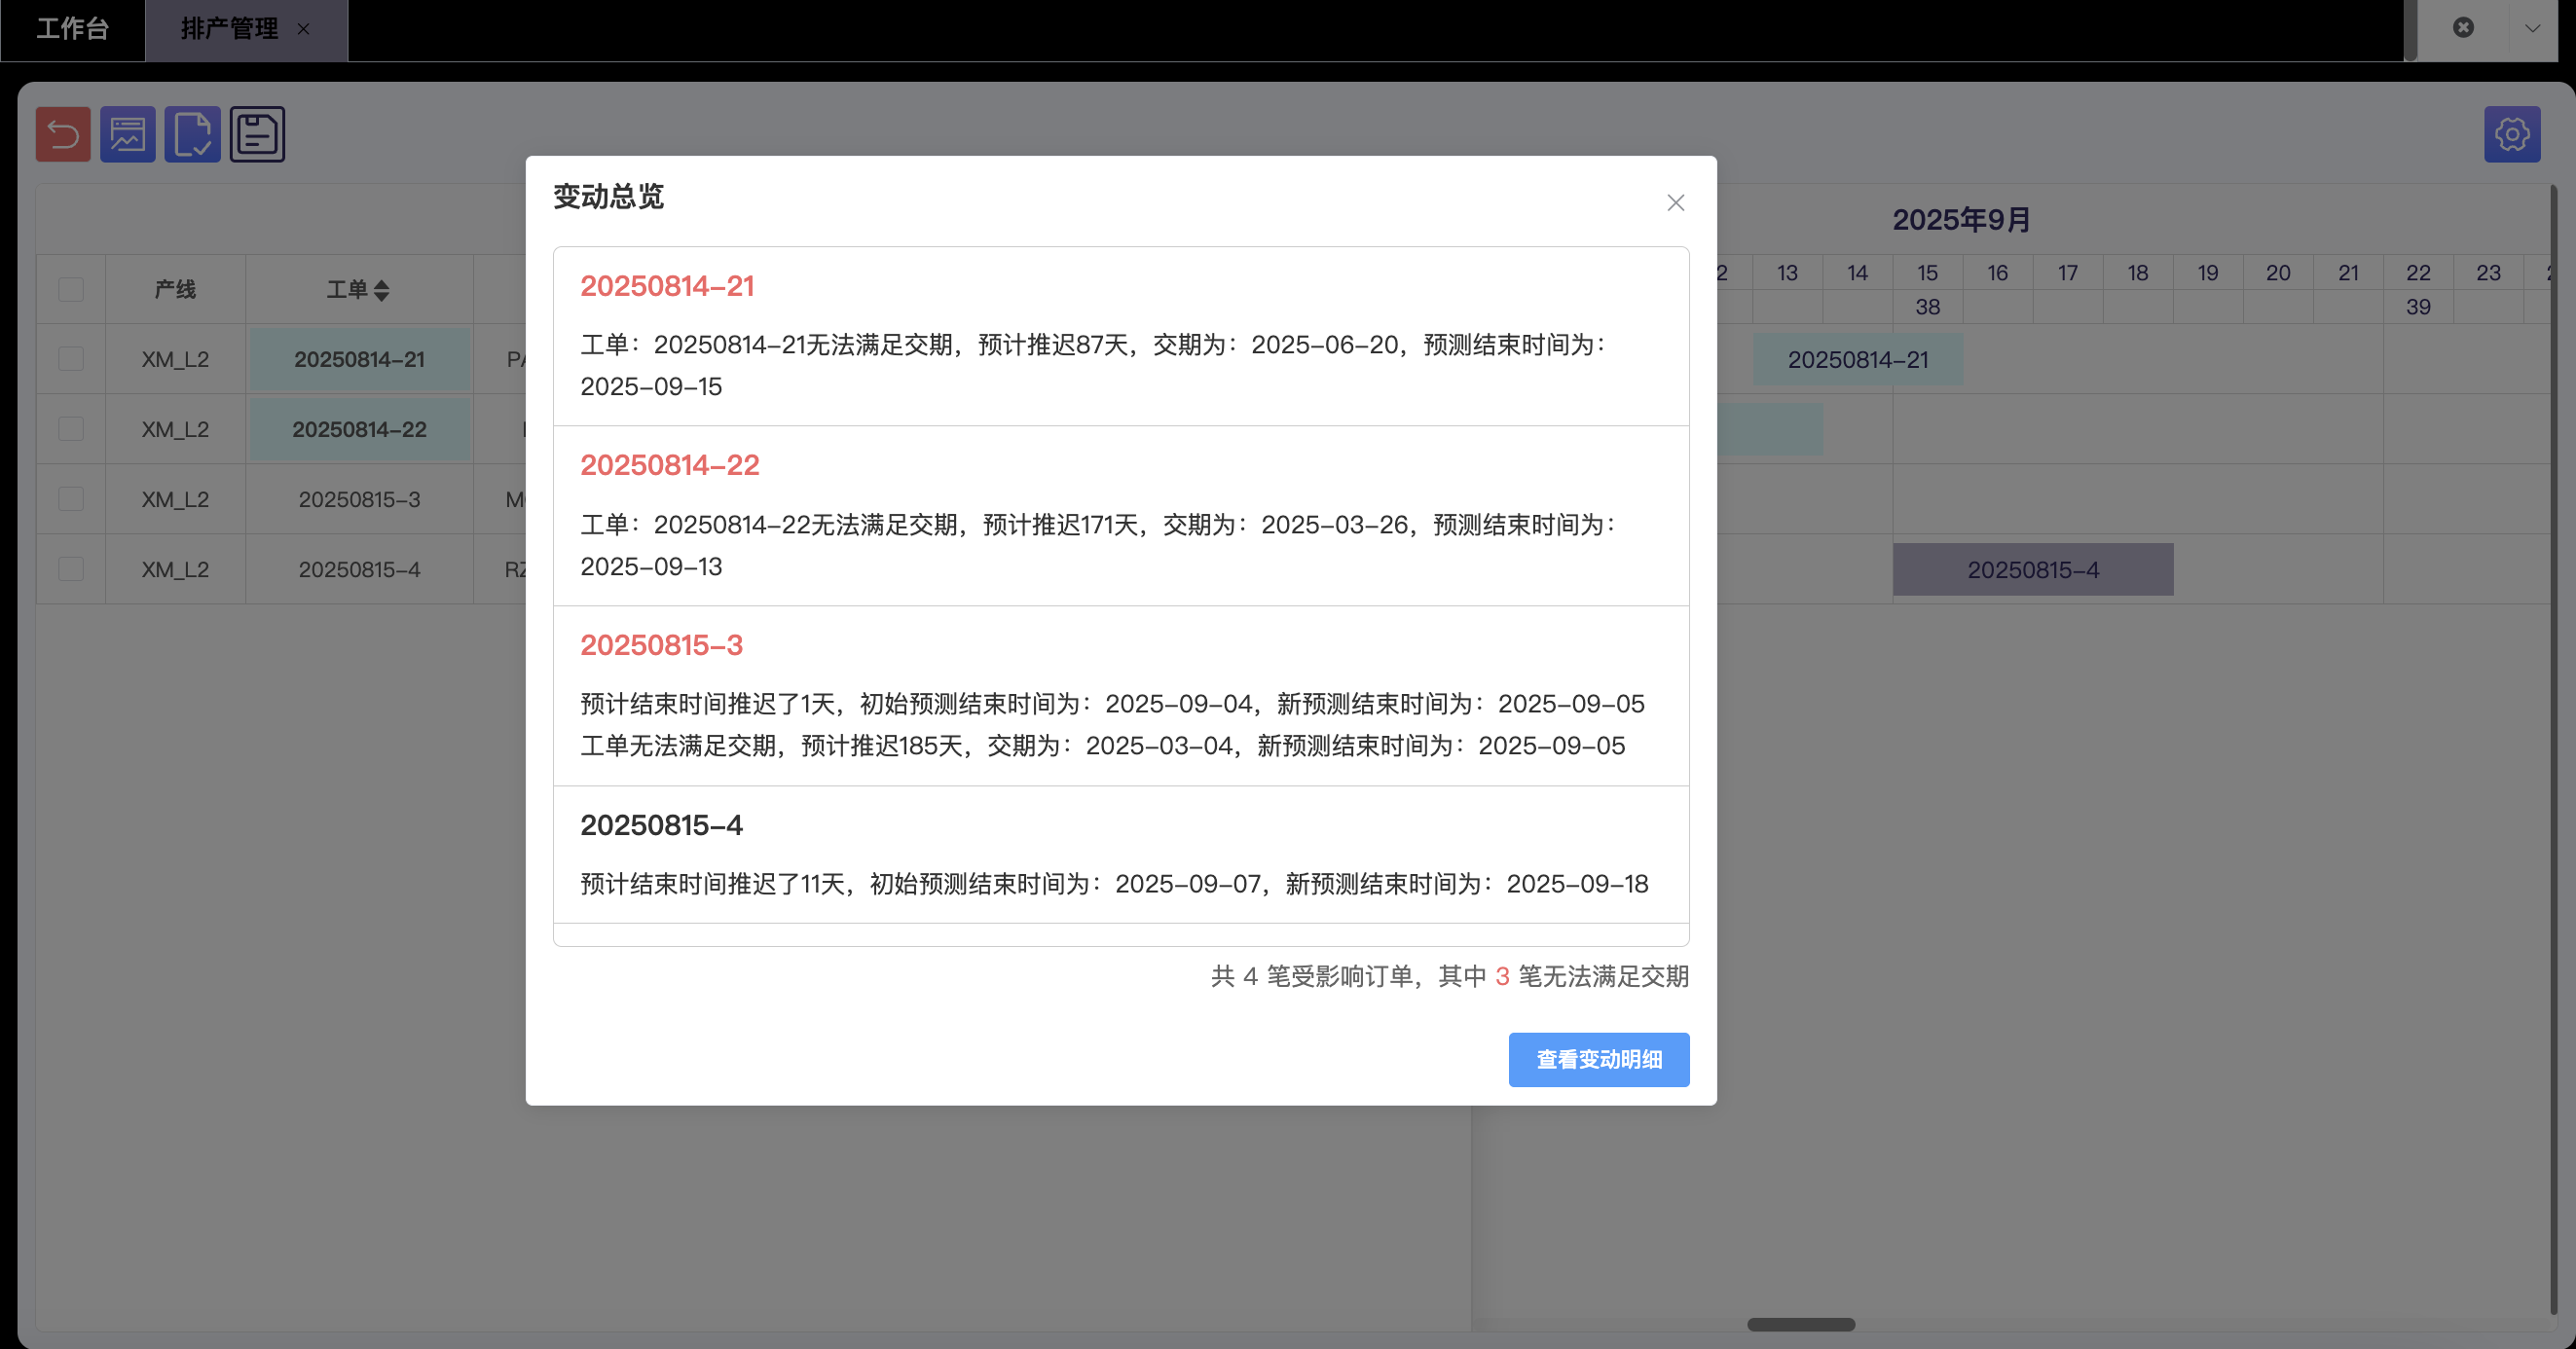
Task: Click the red 20250814-22 order heading
Action: click(669, 465)
